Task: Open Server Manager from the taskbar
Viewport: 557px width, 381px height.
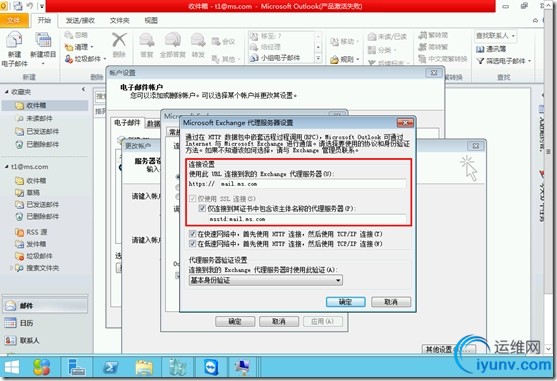Action: click(77, 368)
